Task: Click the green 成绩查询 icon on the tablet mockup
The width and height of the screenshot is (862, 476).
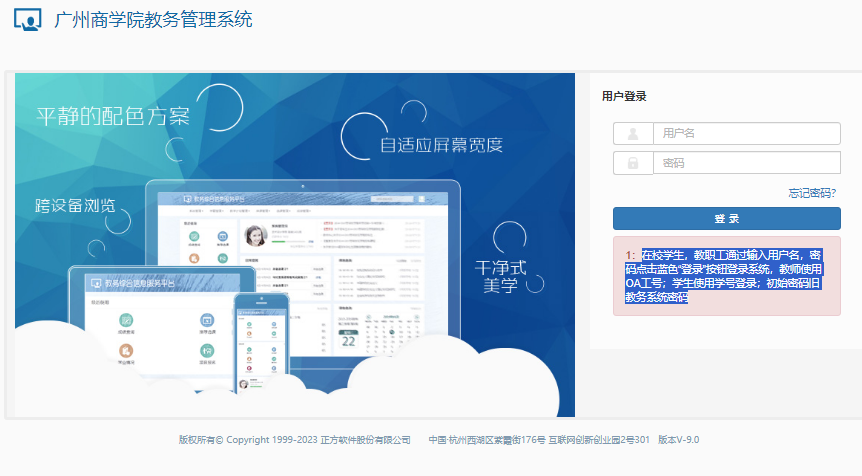Action: point(126,320)
